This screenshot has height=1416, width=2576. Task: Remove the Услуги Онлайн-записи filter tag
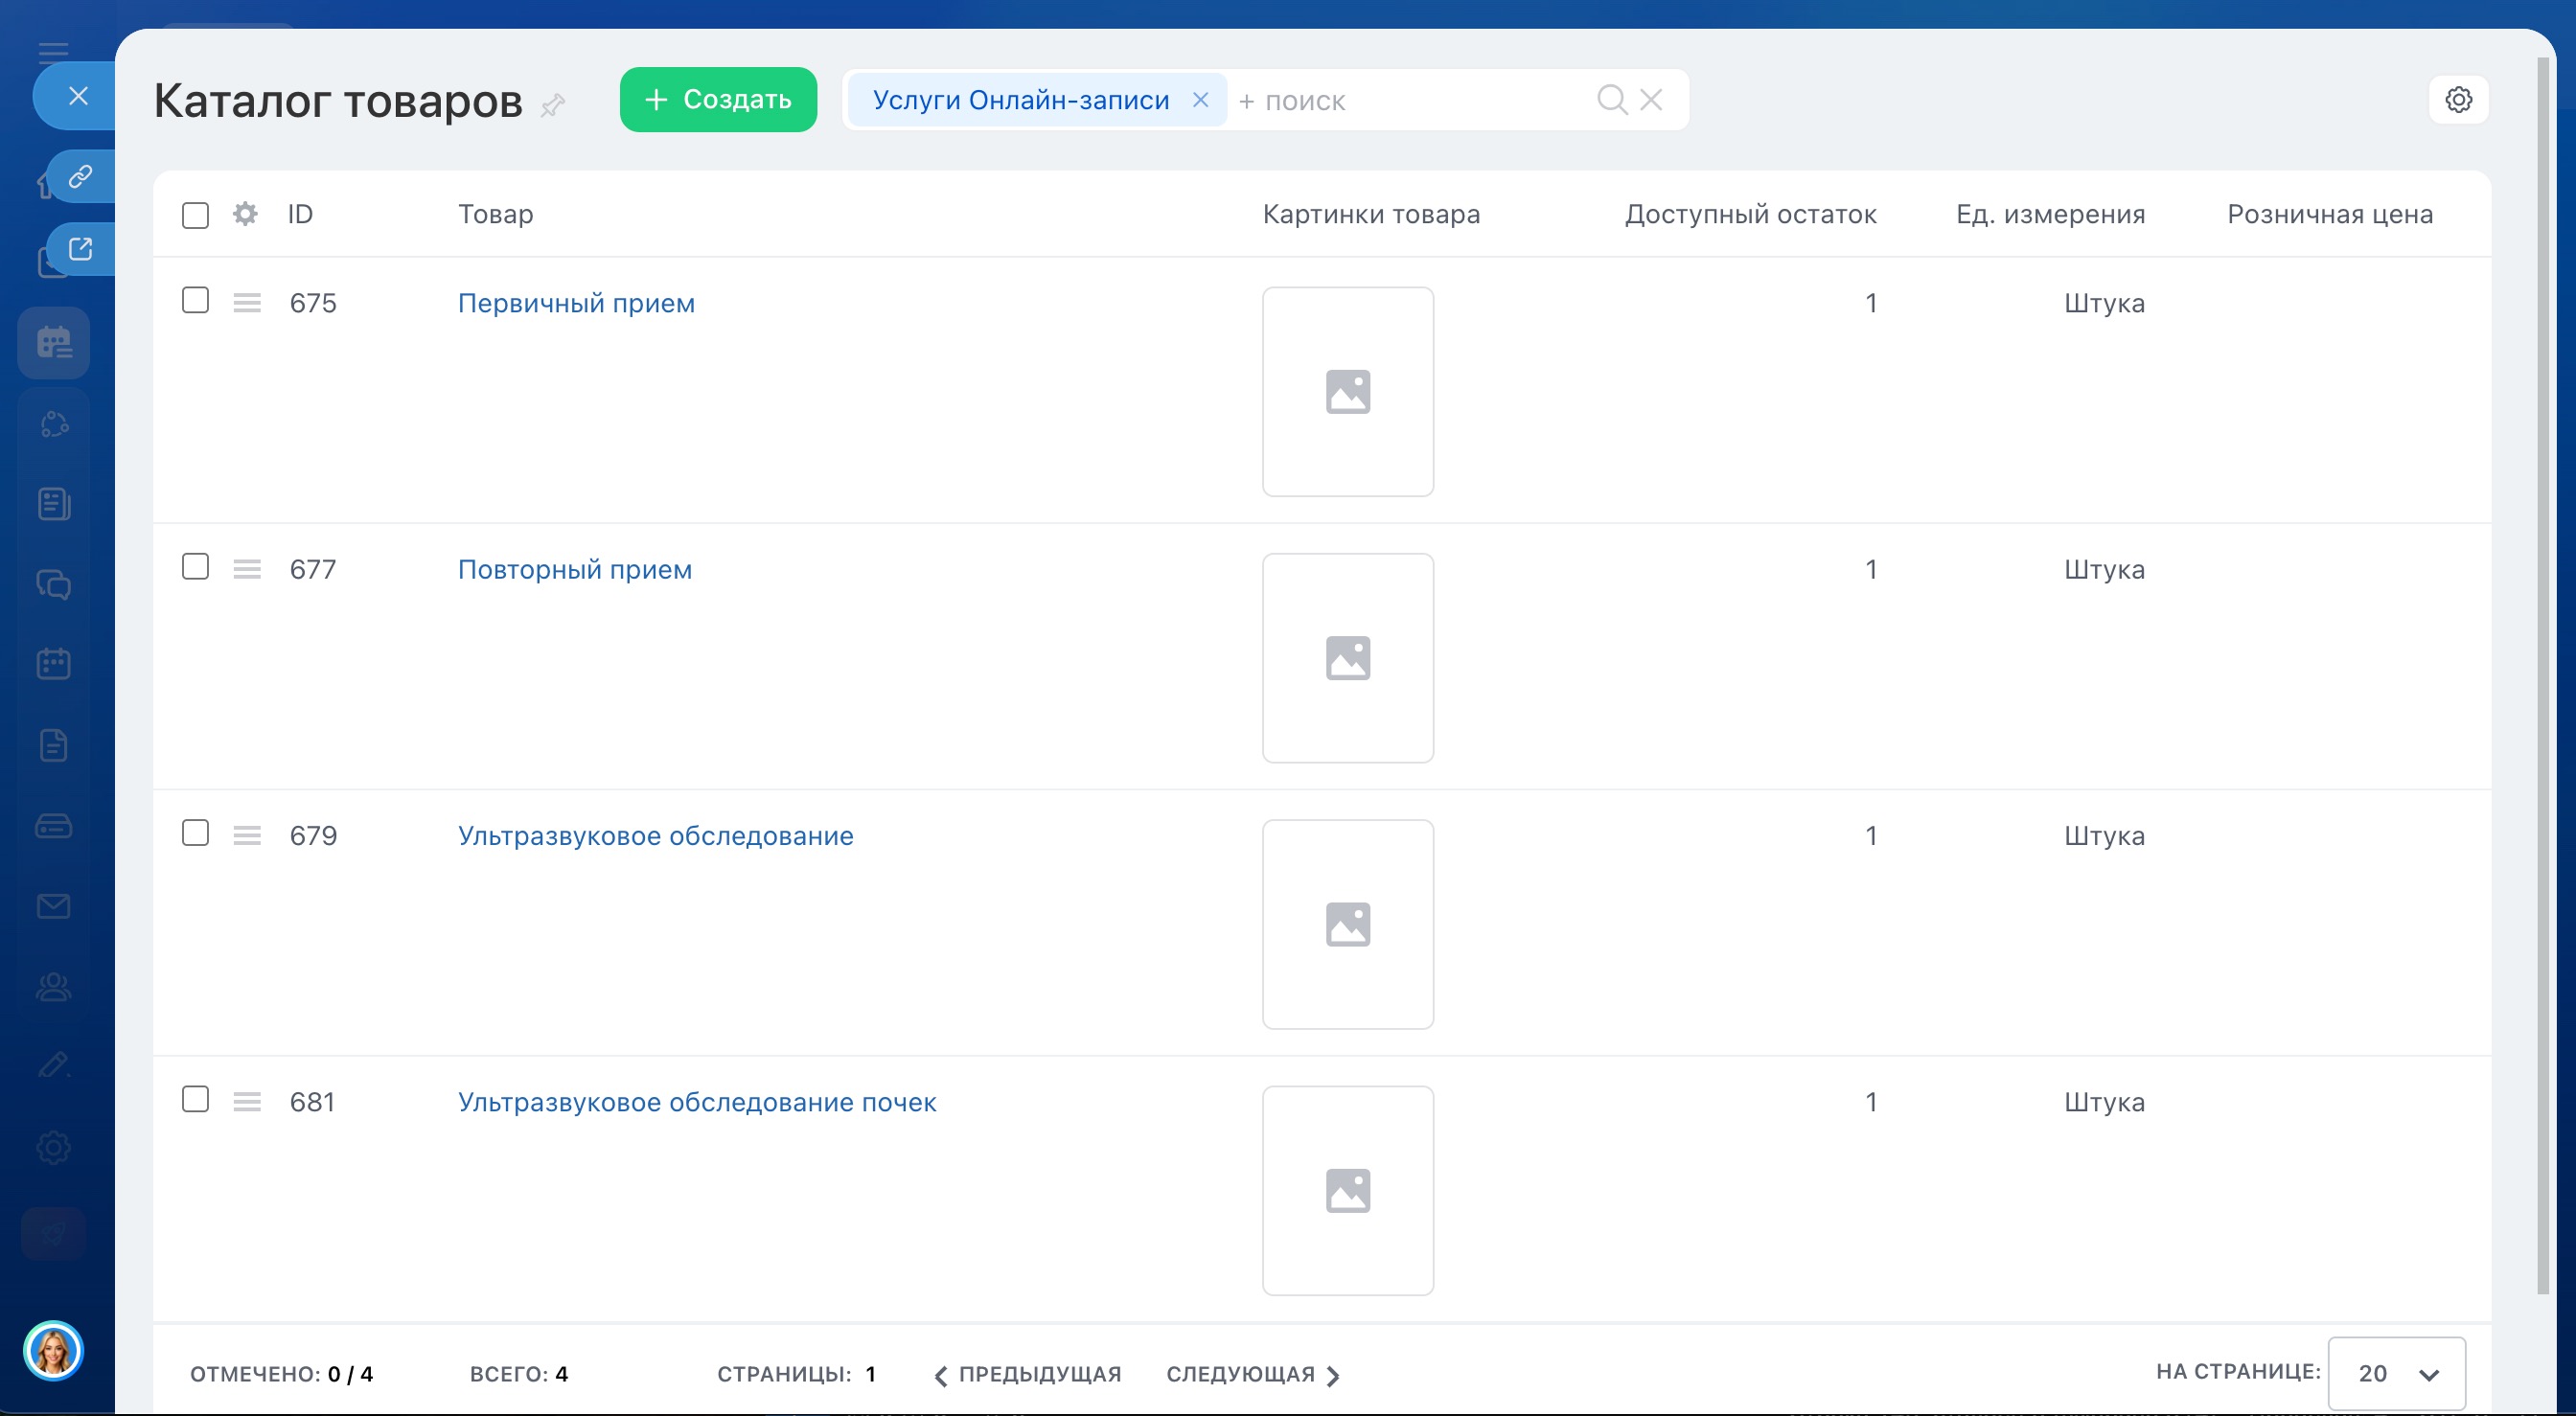(x=1200, y=100)
